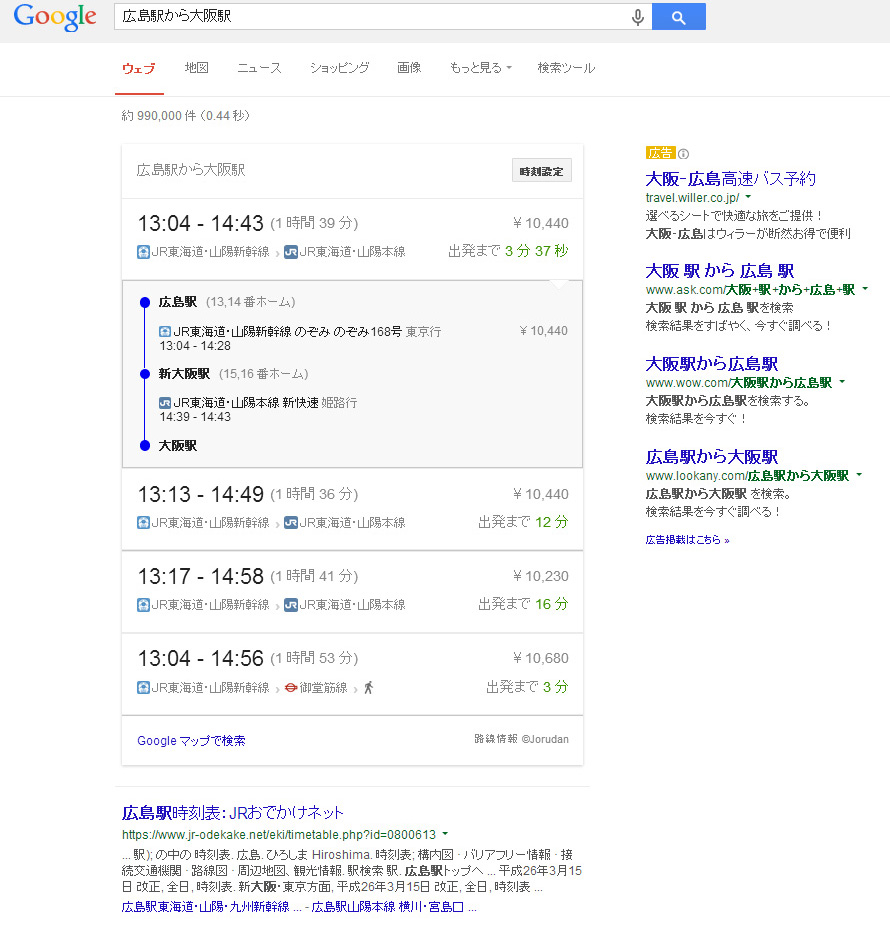890x935 pixels.
Task: Click the blue dot for 新大阪駅 stop
Action: coord(145,374)
